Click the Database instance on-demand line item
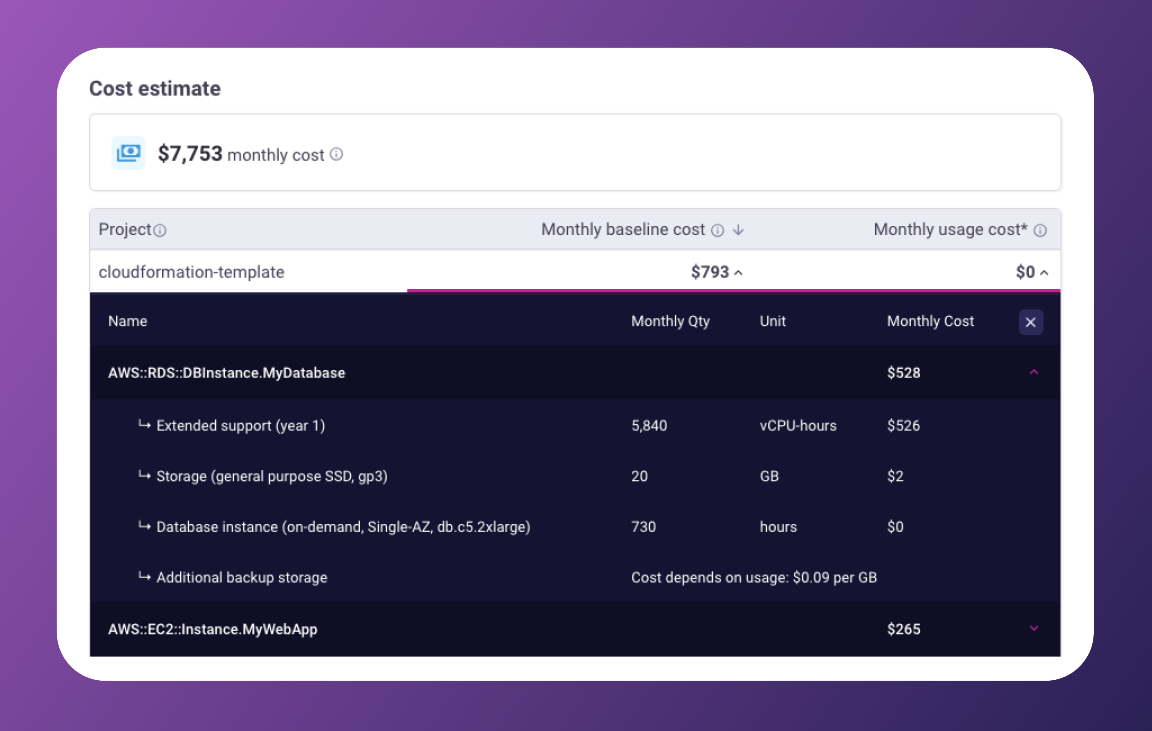This screenshot has width=1152, height=731. point(343,527)
